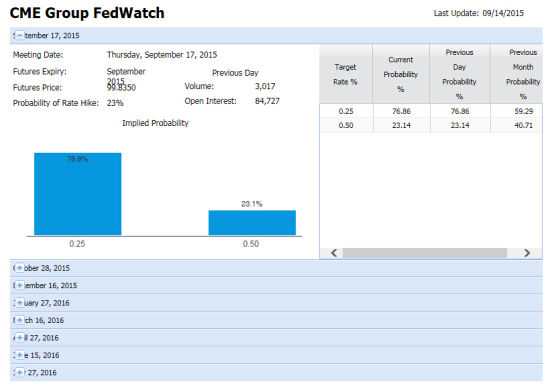Click the Implied Probability chart title

coord(155,123)
